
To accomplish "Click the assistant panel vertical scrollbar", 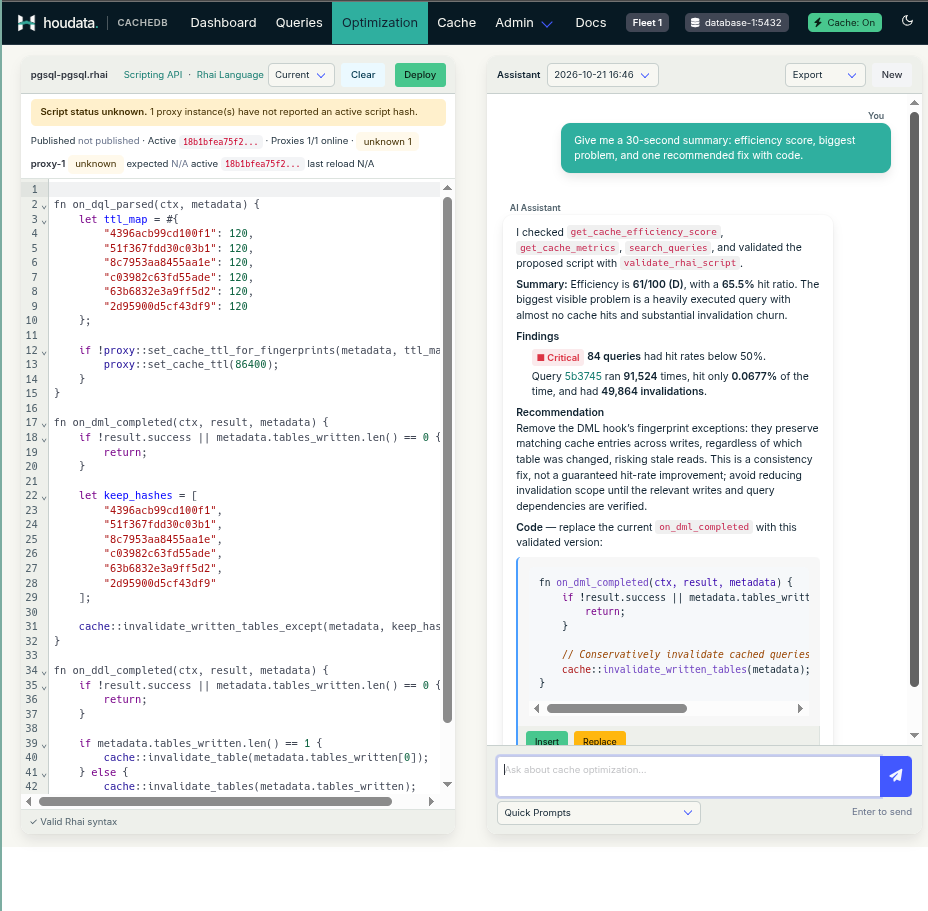I will pos(914,400).
